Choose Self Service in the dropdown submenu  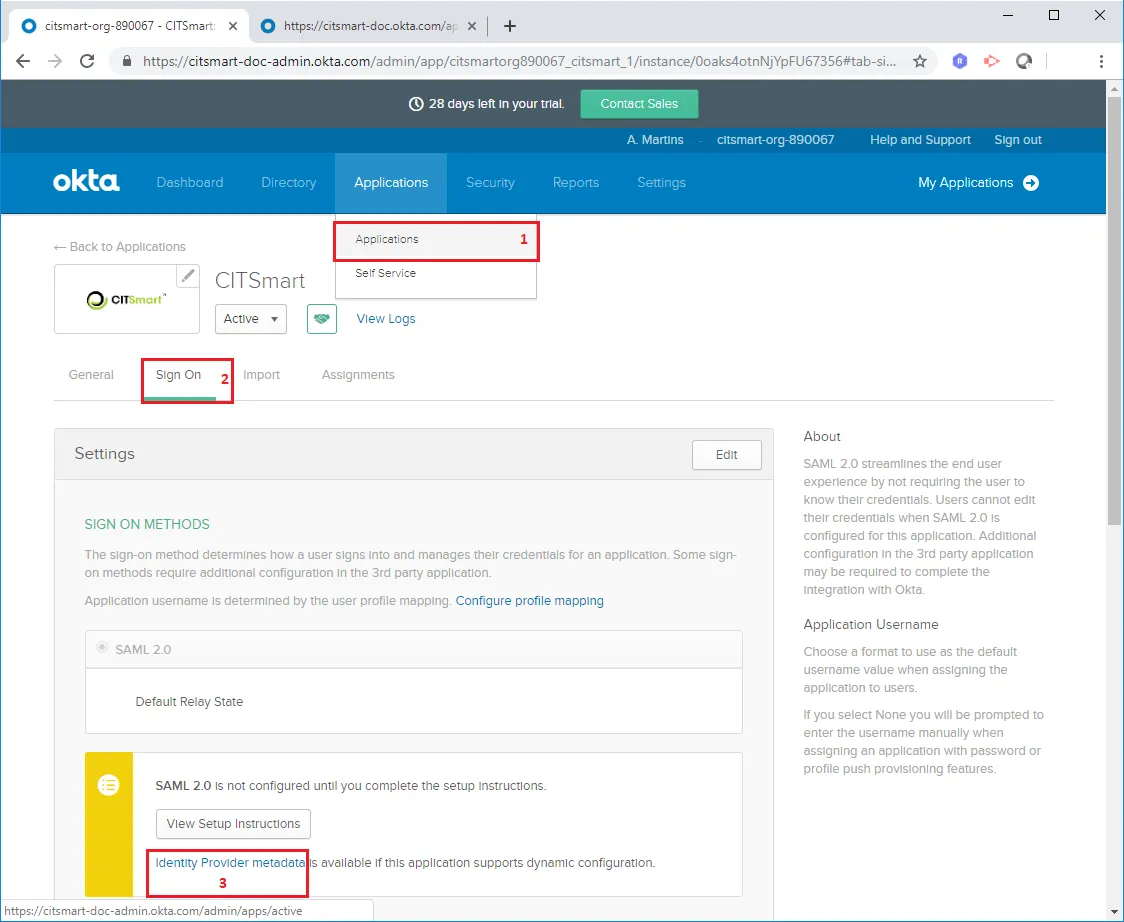(x=386, y=273)
